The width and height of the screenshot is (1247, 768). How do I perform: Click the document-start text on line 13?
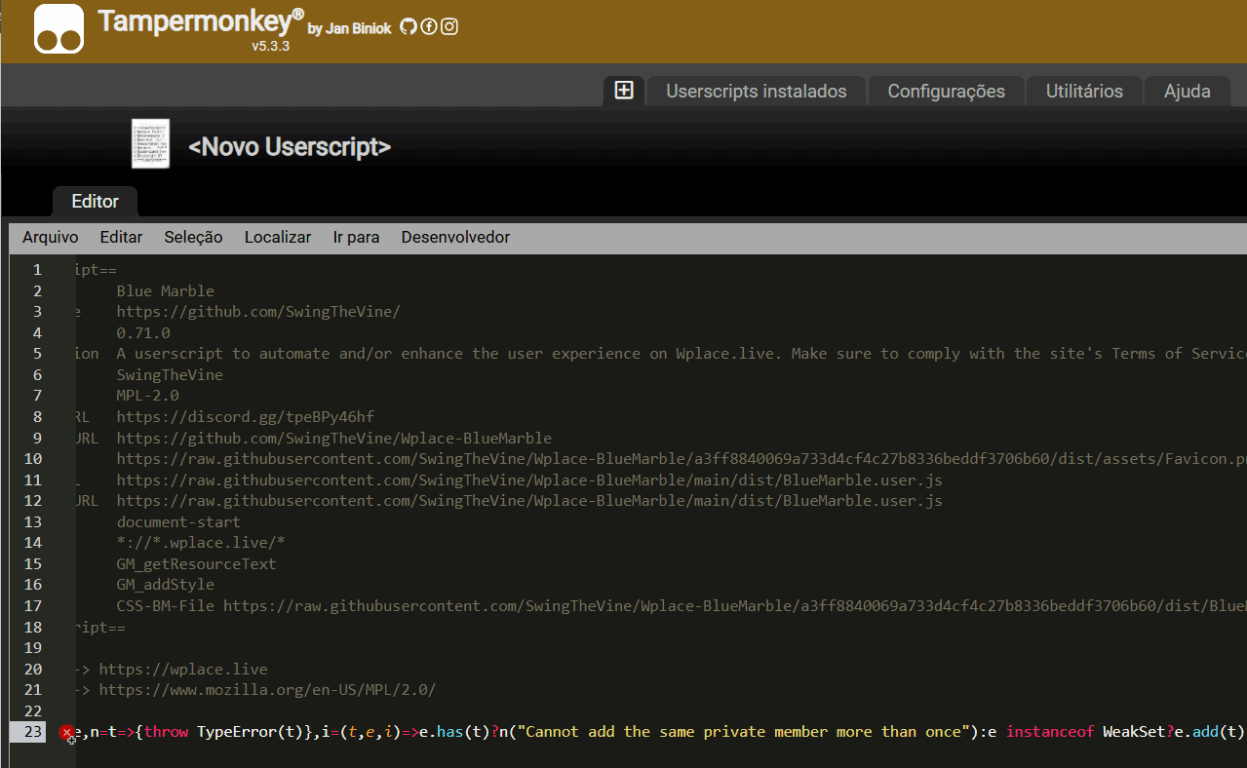(x=178, y=522)
